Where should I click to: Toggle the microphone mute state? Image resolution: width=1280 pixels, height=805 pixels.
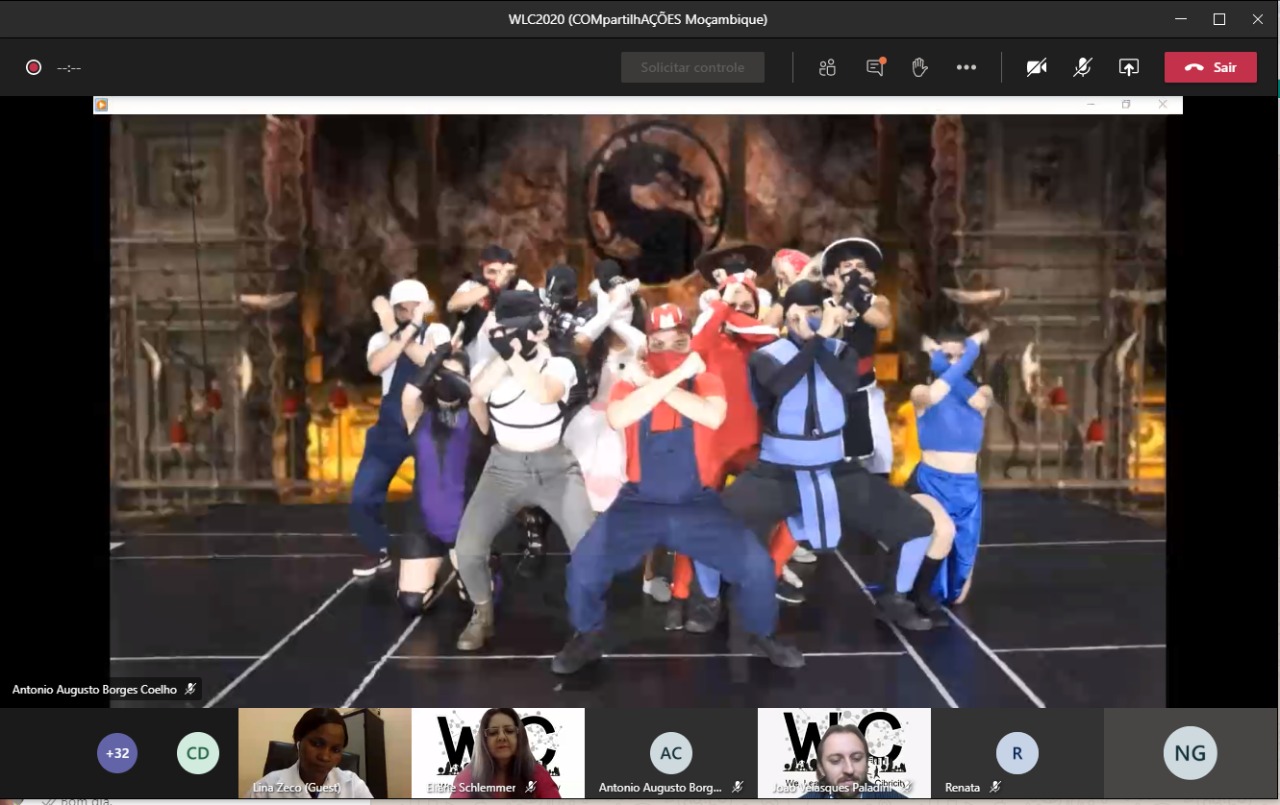pos(1083,67)
